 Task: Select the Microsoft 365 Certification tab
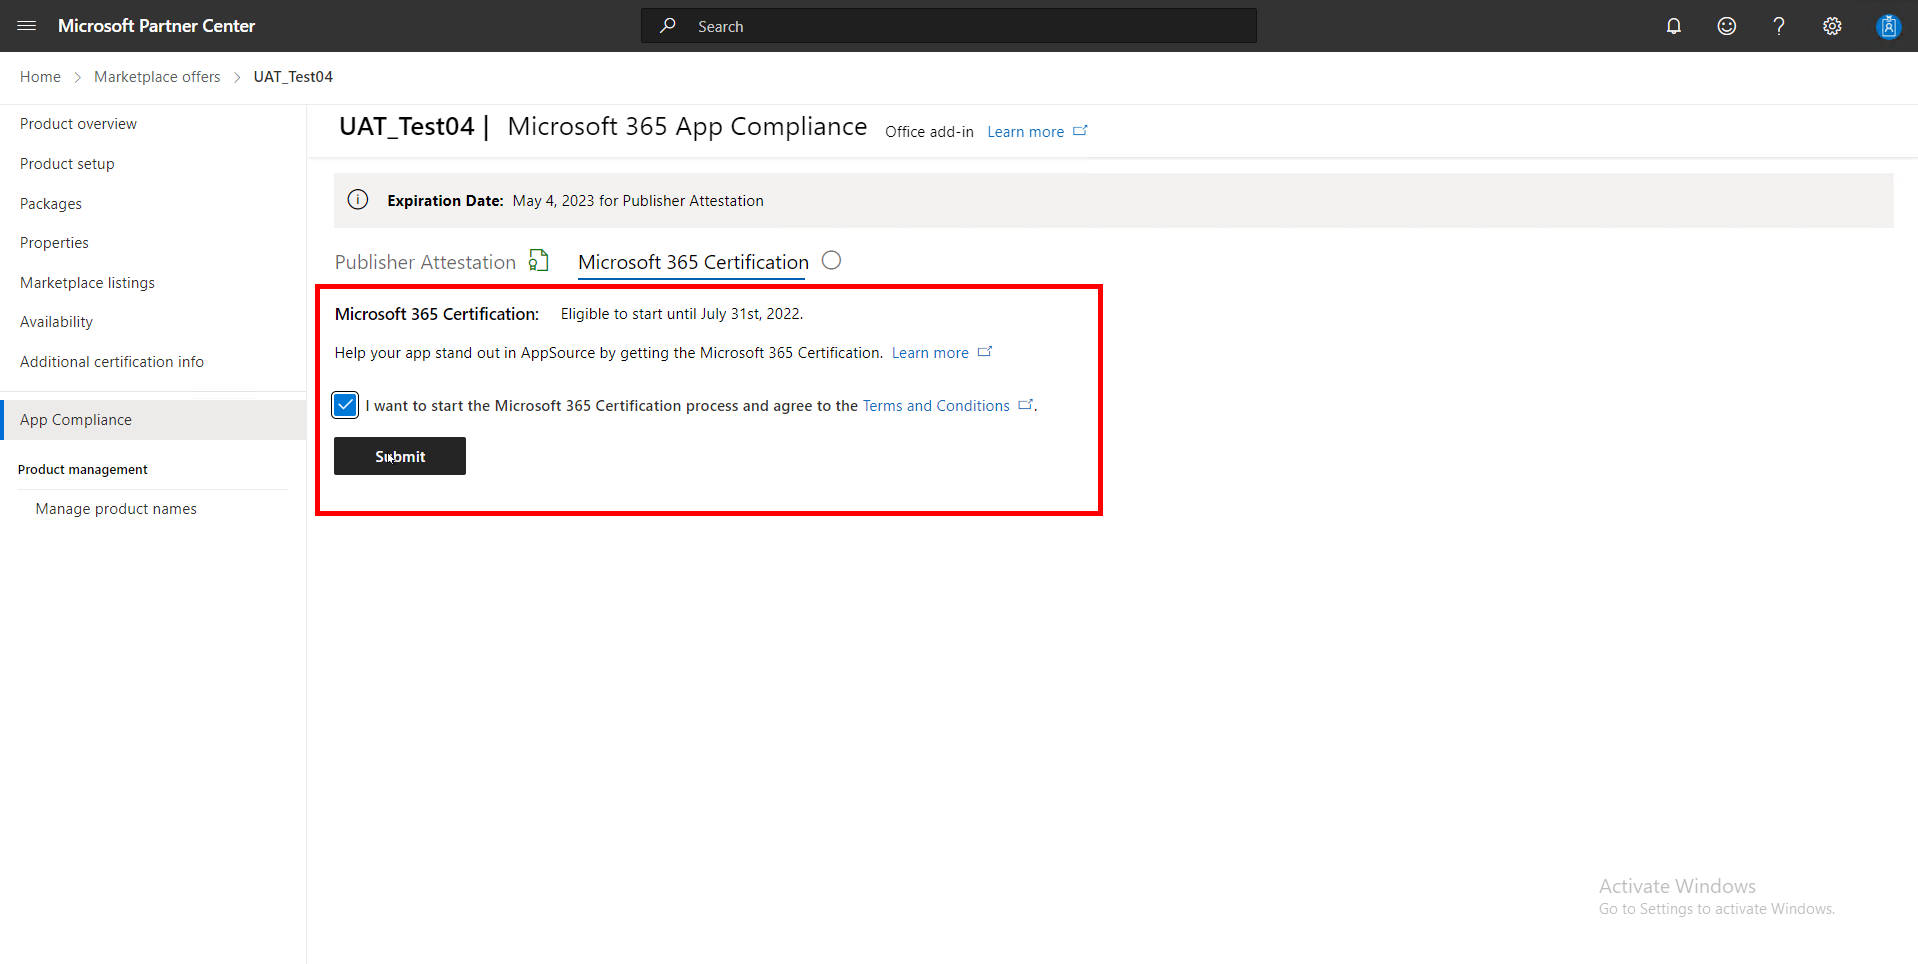[x=693, y=262]
